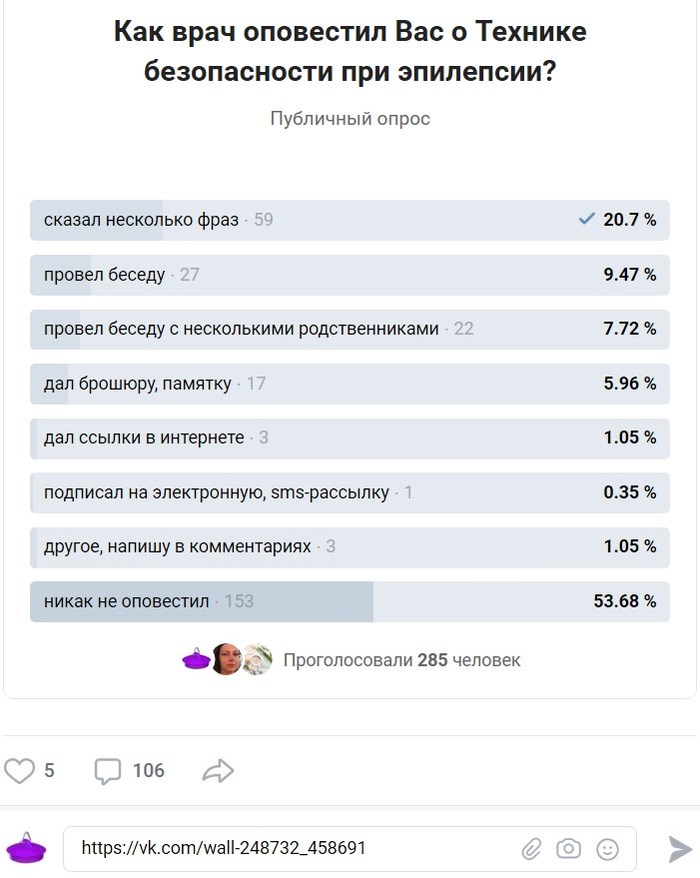This screenshot has height=878, width=700.
Task: Select "провел беседу с несколькими родственниками" option
Action: tap(349, 329)
